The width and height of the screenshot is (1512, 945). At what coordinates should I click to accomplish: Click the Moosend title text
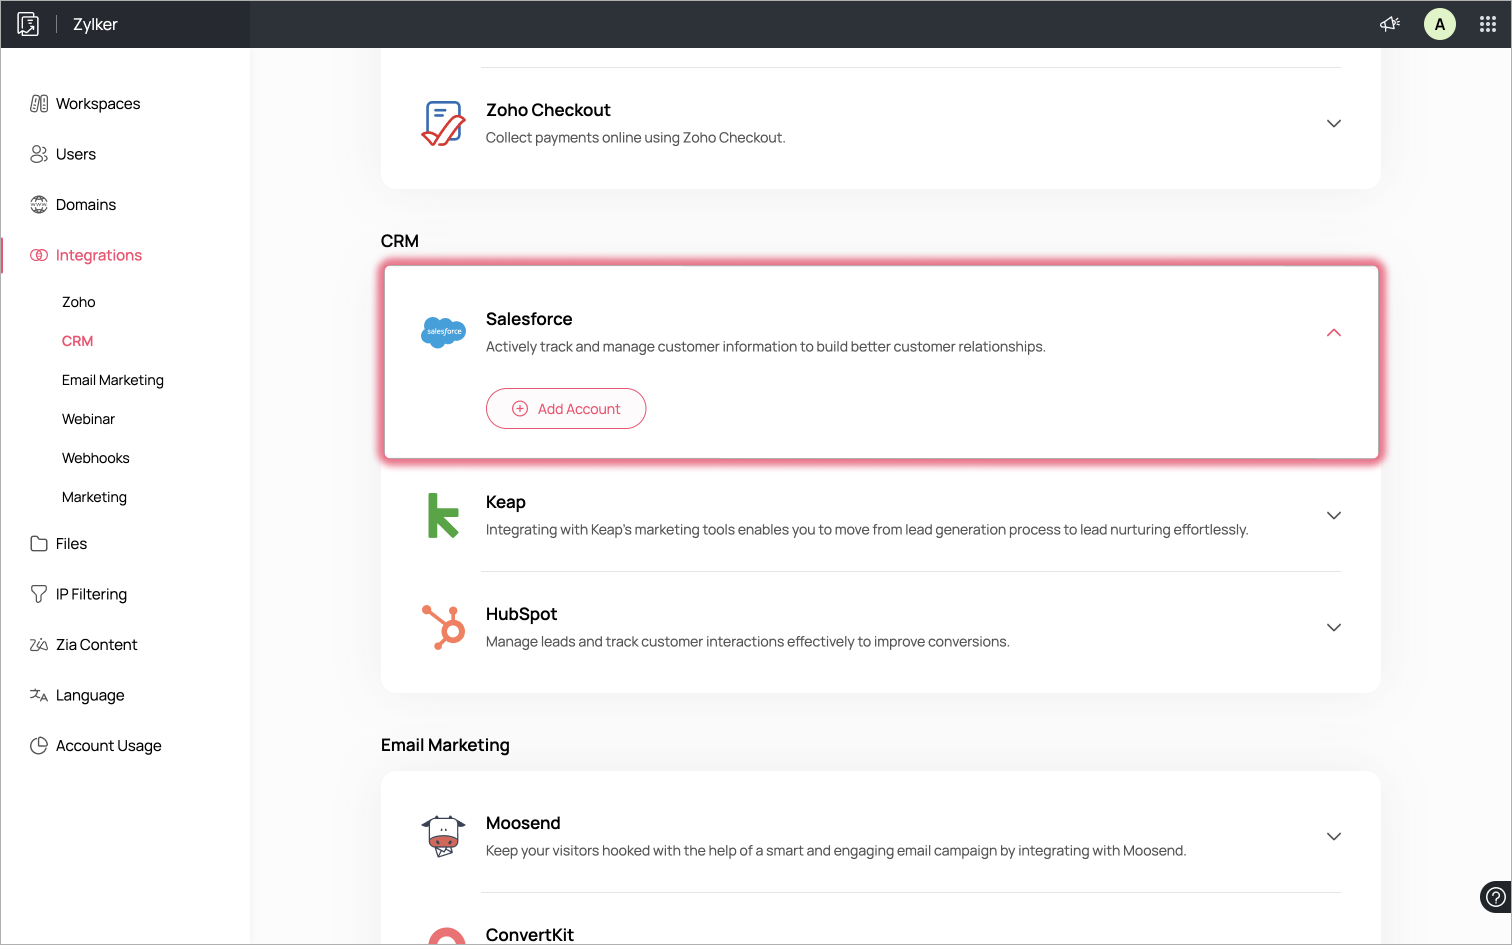point(523,823)
